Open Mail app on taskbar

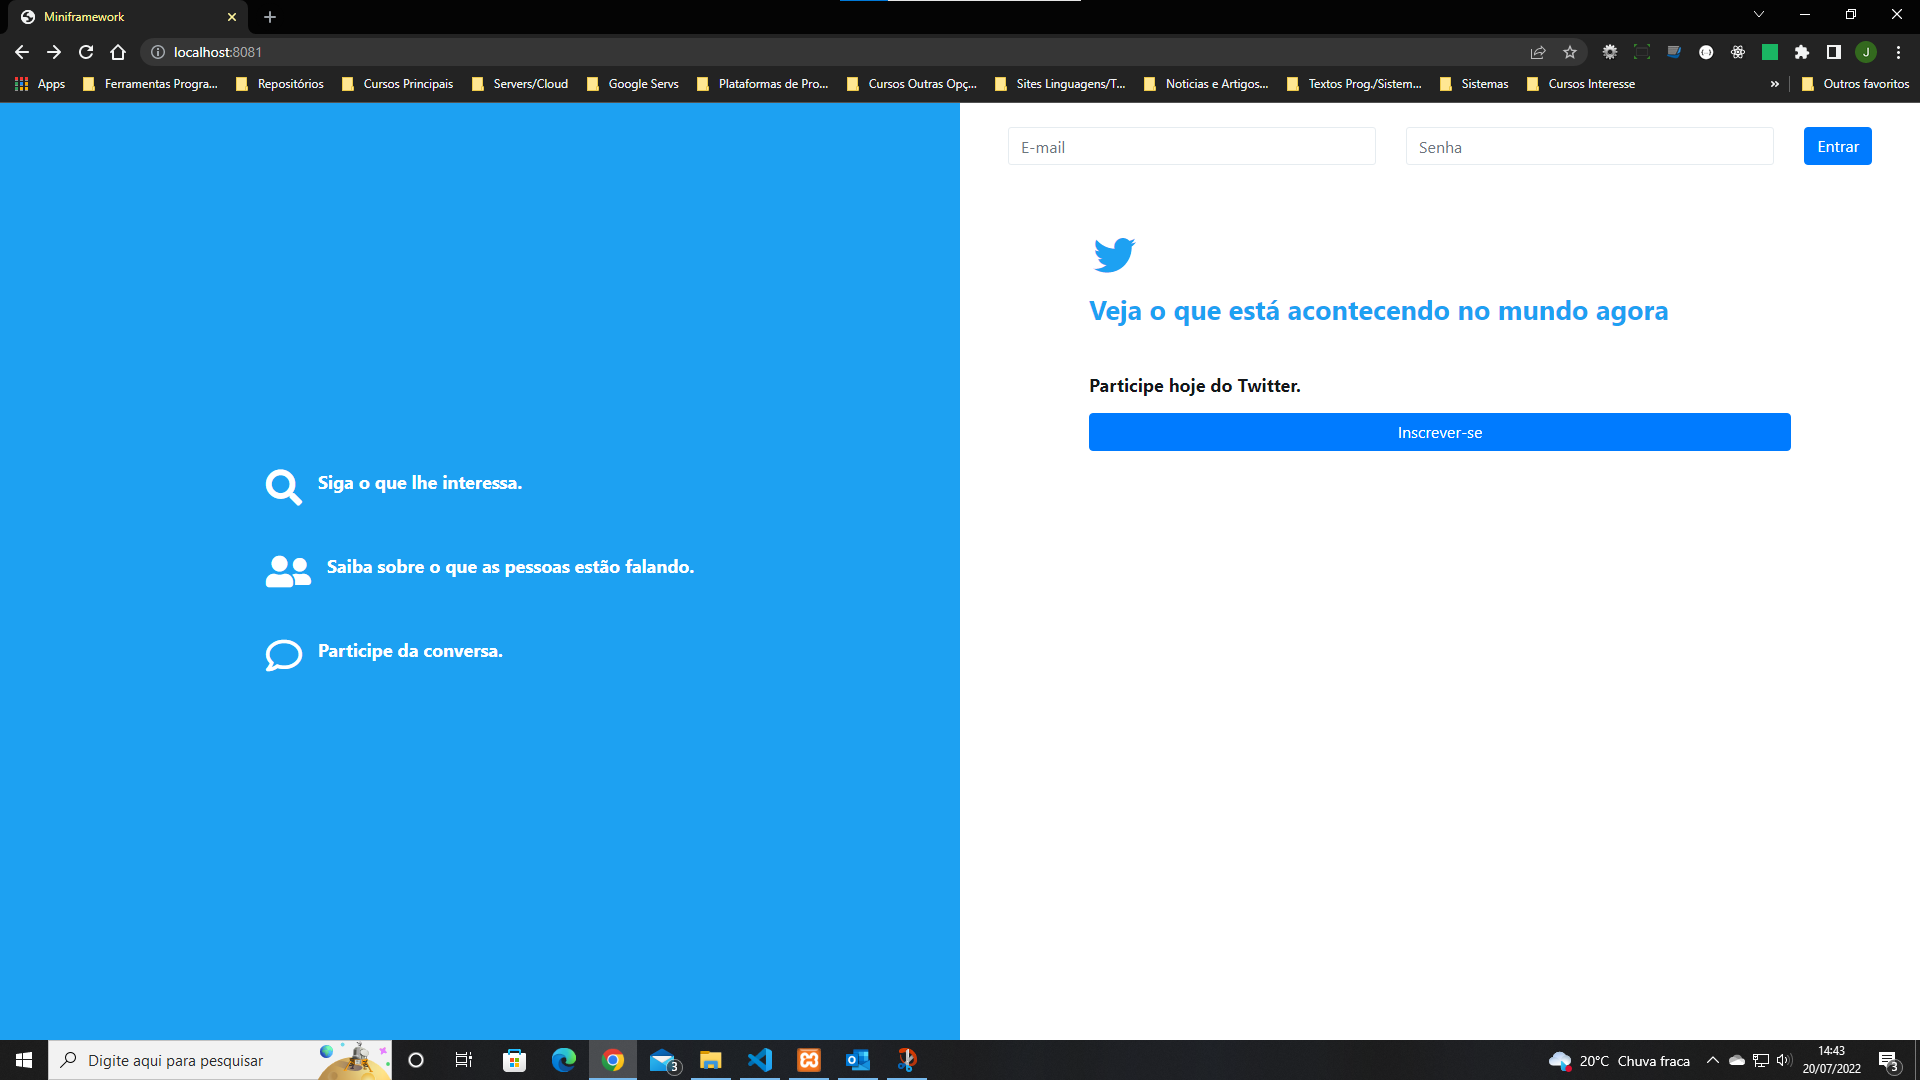pos(662,1060)
